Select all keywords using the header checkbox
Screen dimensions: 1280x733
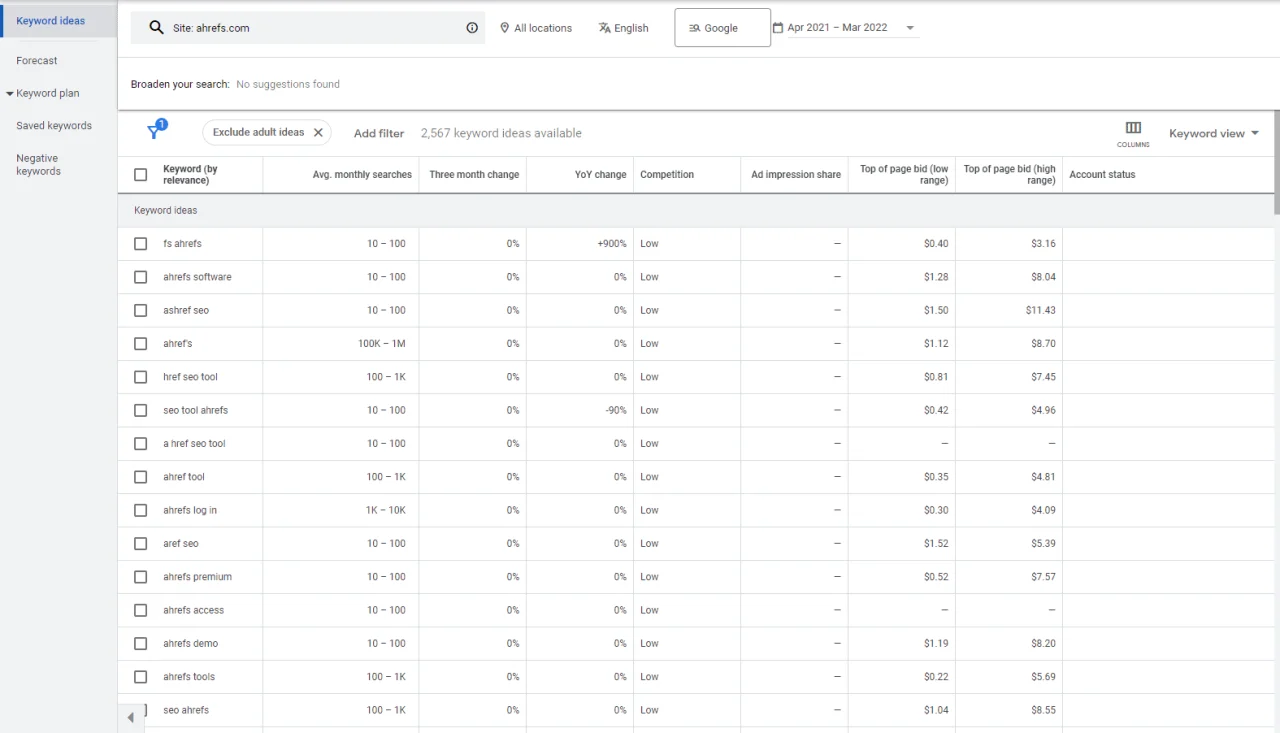pyautogui.click(x=140, y=174)
